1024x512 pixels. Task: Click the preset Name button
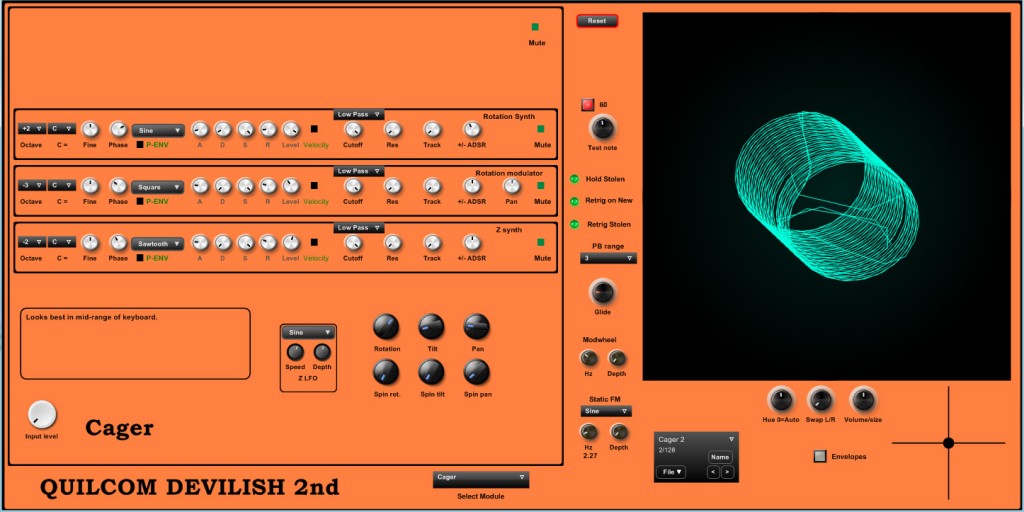coord(720,457)
